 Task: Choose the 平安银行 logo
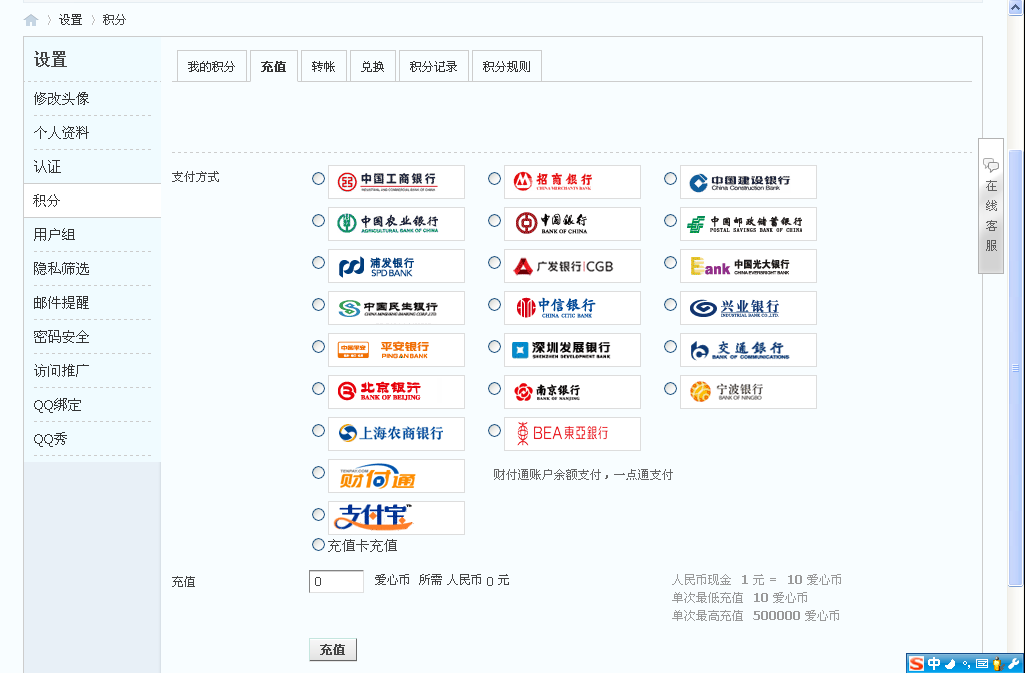pos(396,350)
